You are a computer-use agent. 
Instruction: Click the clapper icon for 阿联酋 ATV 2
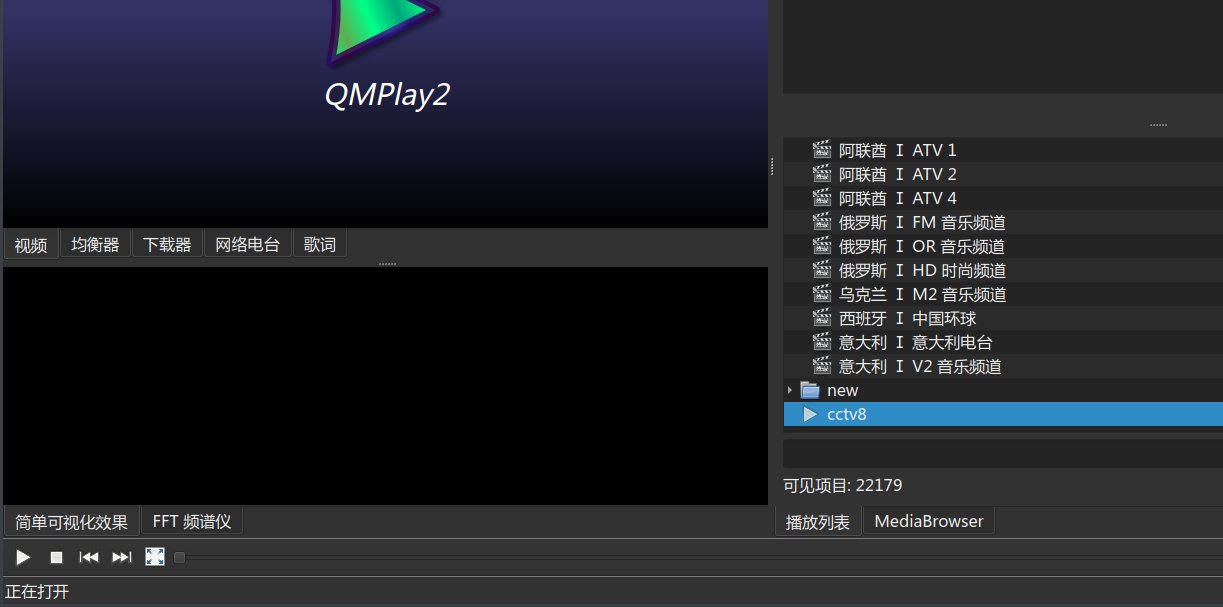point(822,174)
